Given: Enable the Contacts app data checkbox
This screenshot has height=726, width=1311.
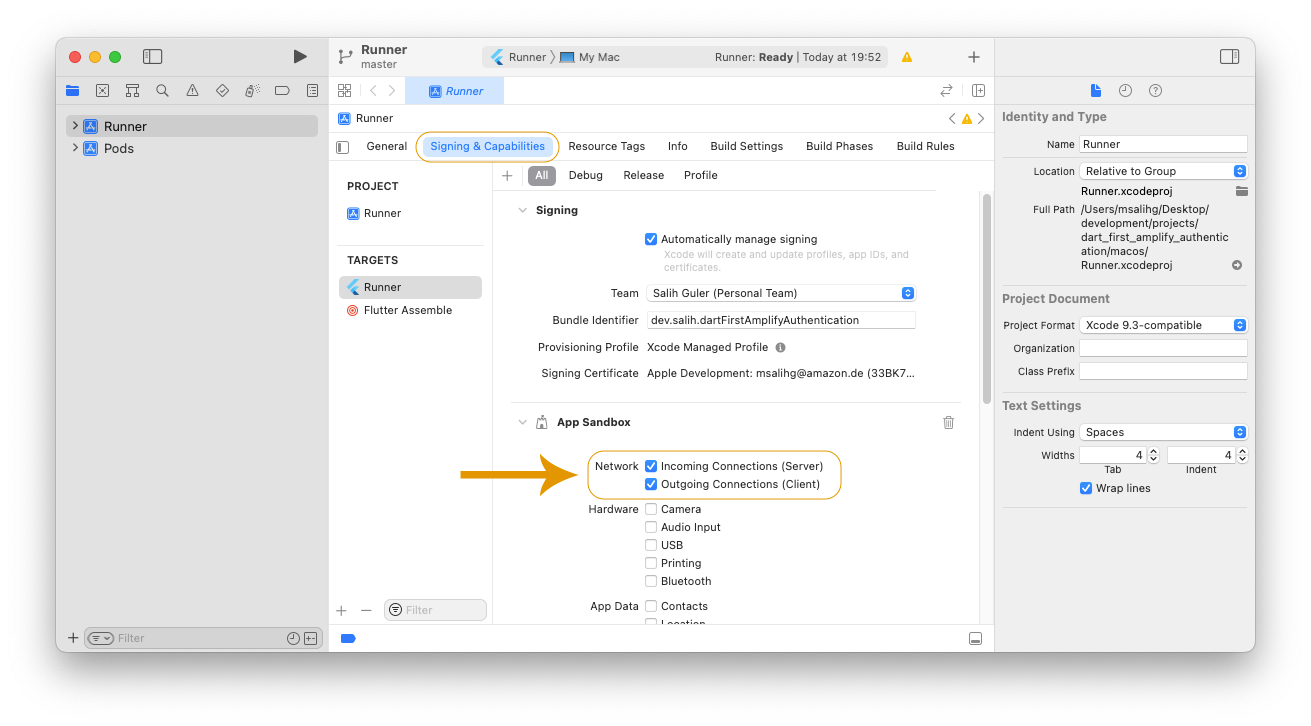Looking at the screenshot, I should tap(651, 606).
